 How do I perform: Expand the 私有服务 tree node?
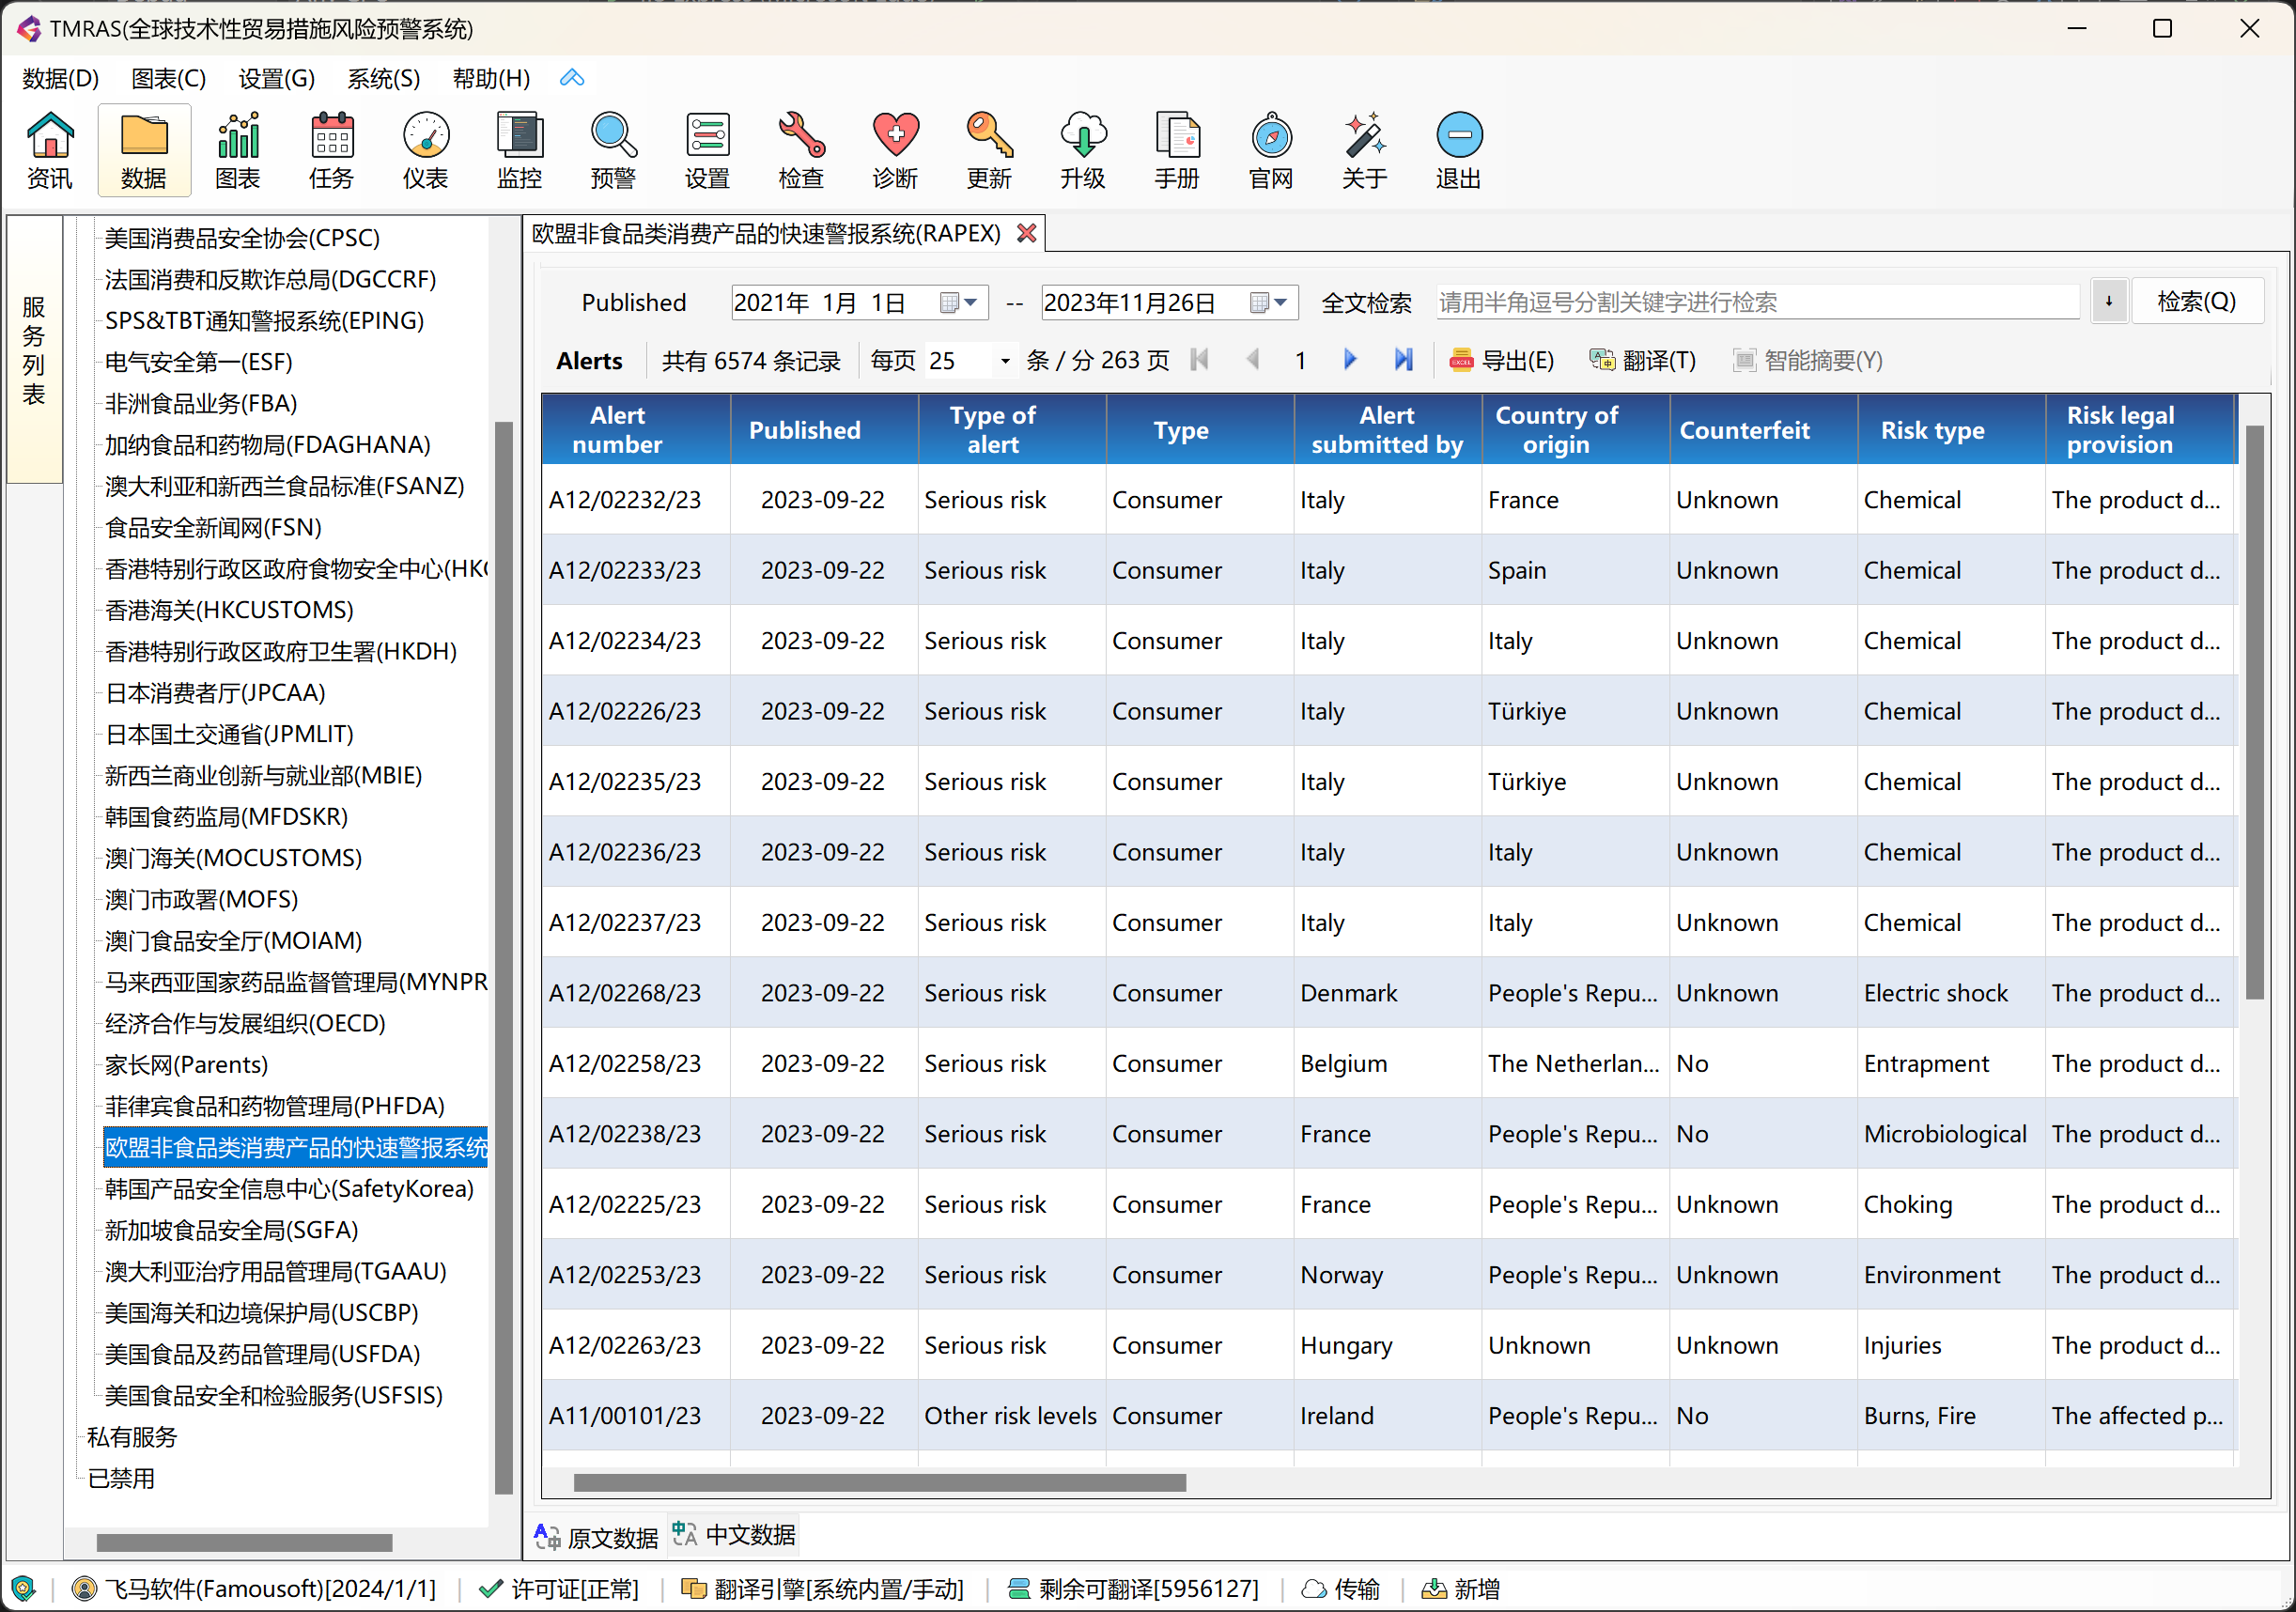pos(131,1437)
